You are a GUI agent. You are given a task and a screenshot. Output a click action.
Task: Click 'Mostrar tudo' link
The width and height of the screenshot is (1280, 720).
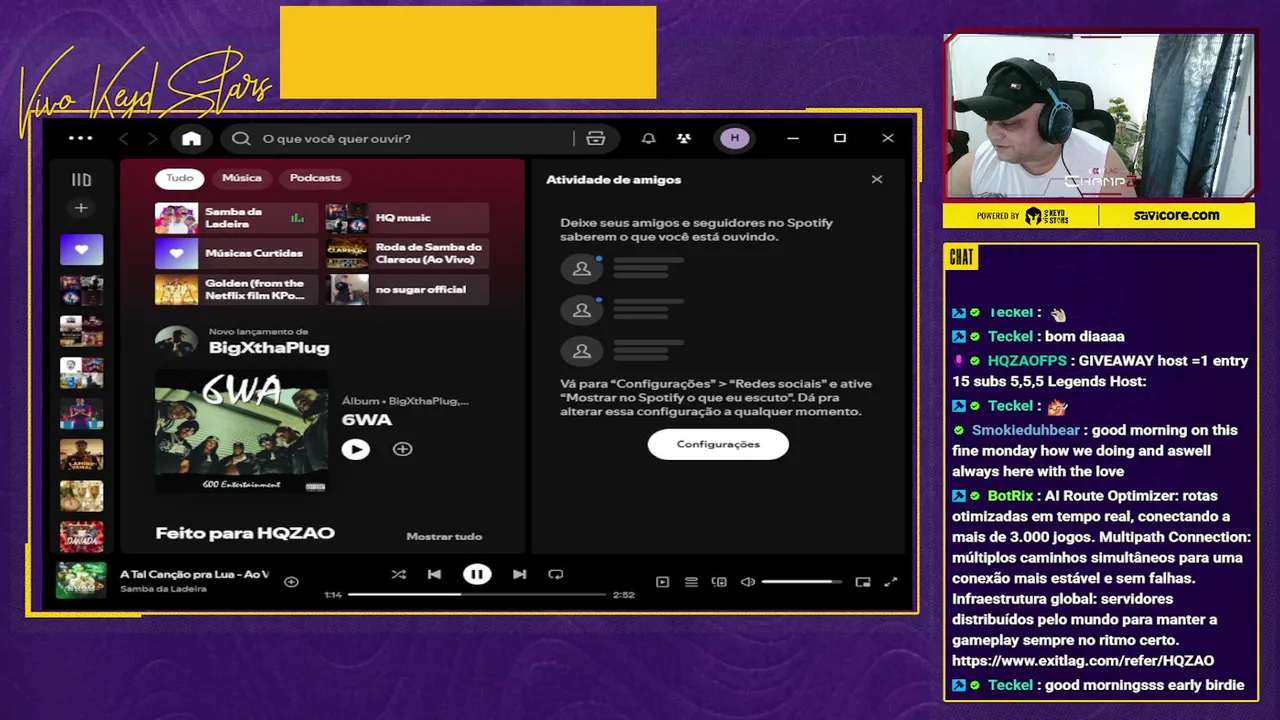(x=444, y=536)
